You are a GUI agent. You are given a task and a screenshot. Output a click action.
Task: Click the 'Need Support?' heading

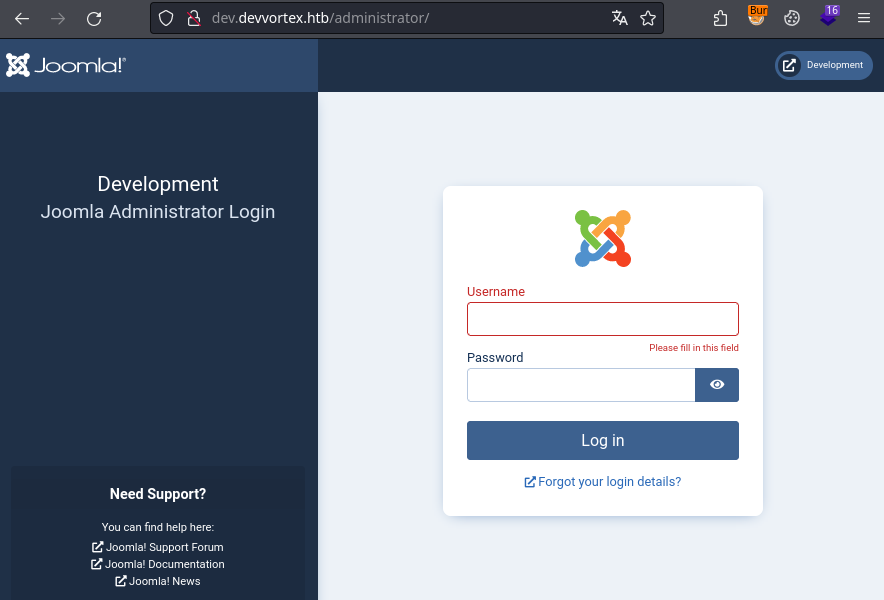pyautogui.click(x=158, y=494)
